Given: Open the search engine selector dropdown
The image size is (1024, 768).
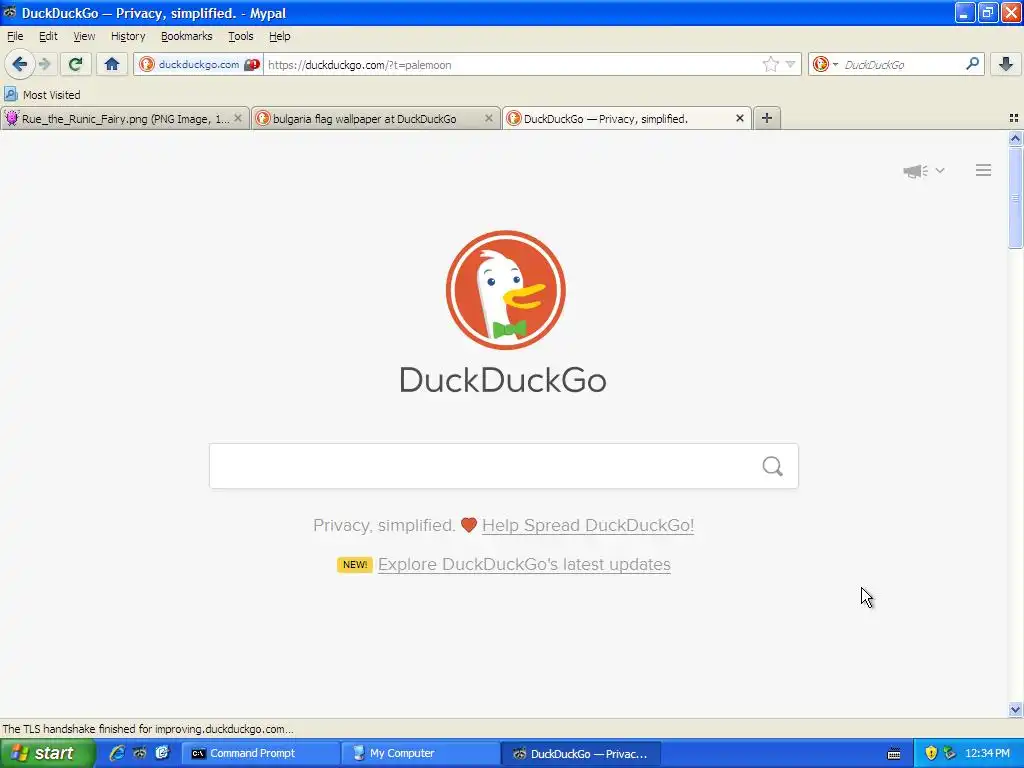Looking at the screenshot, I should (825, 64).
